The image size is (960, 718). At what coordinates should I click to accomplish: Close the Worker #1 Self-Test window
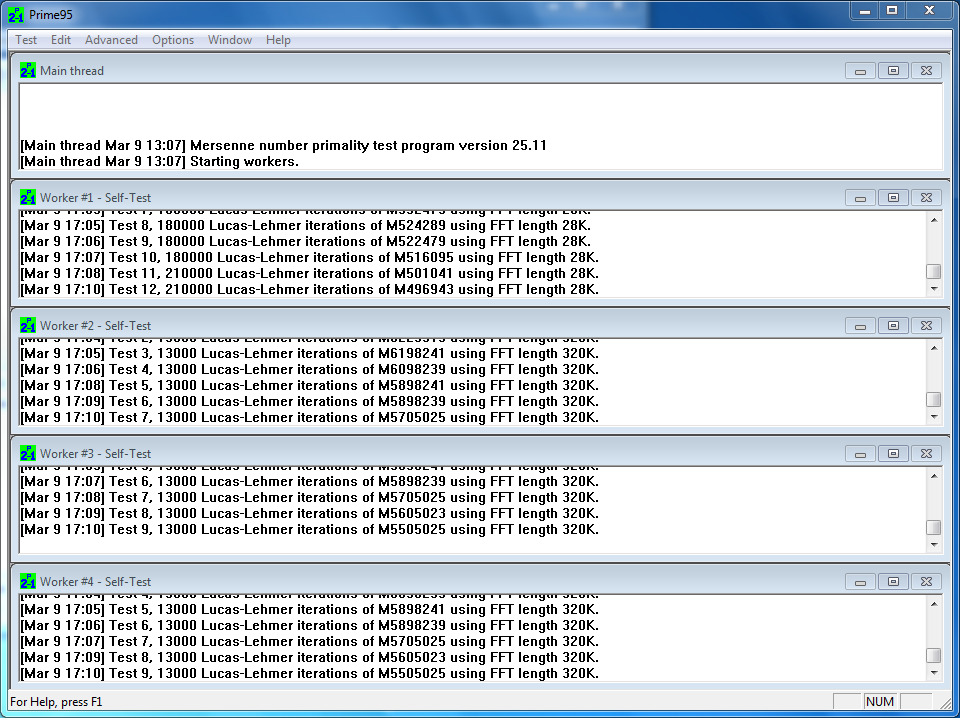926,198
